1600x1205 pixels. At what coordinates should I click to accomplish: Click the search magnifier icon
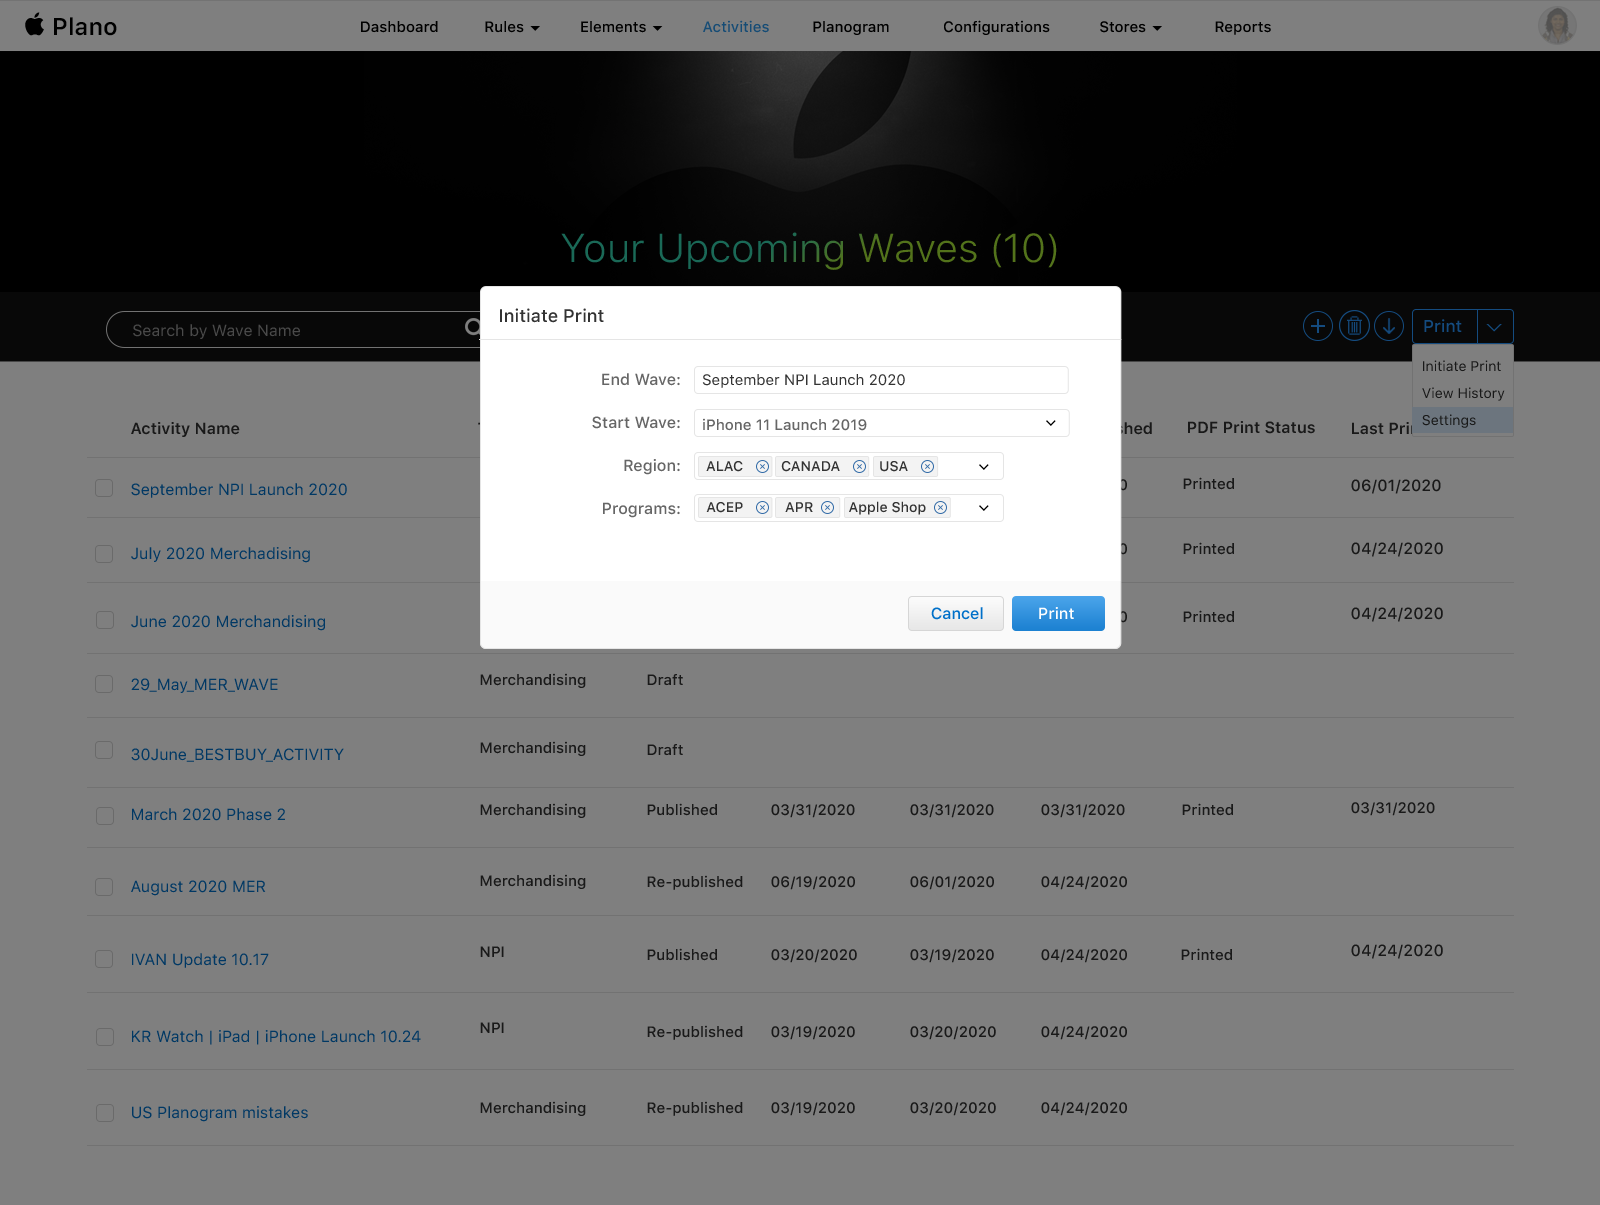pyautogui.click(x=473, y=328)
